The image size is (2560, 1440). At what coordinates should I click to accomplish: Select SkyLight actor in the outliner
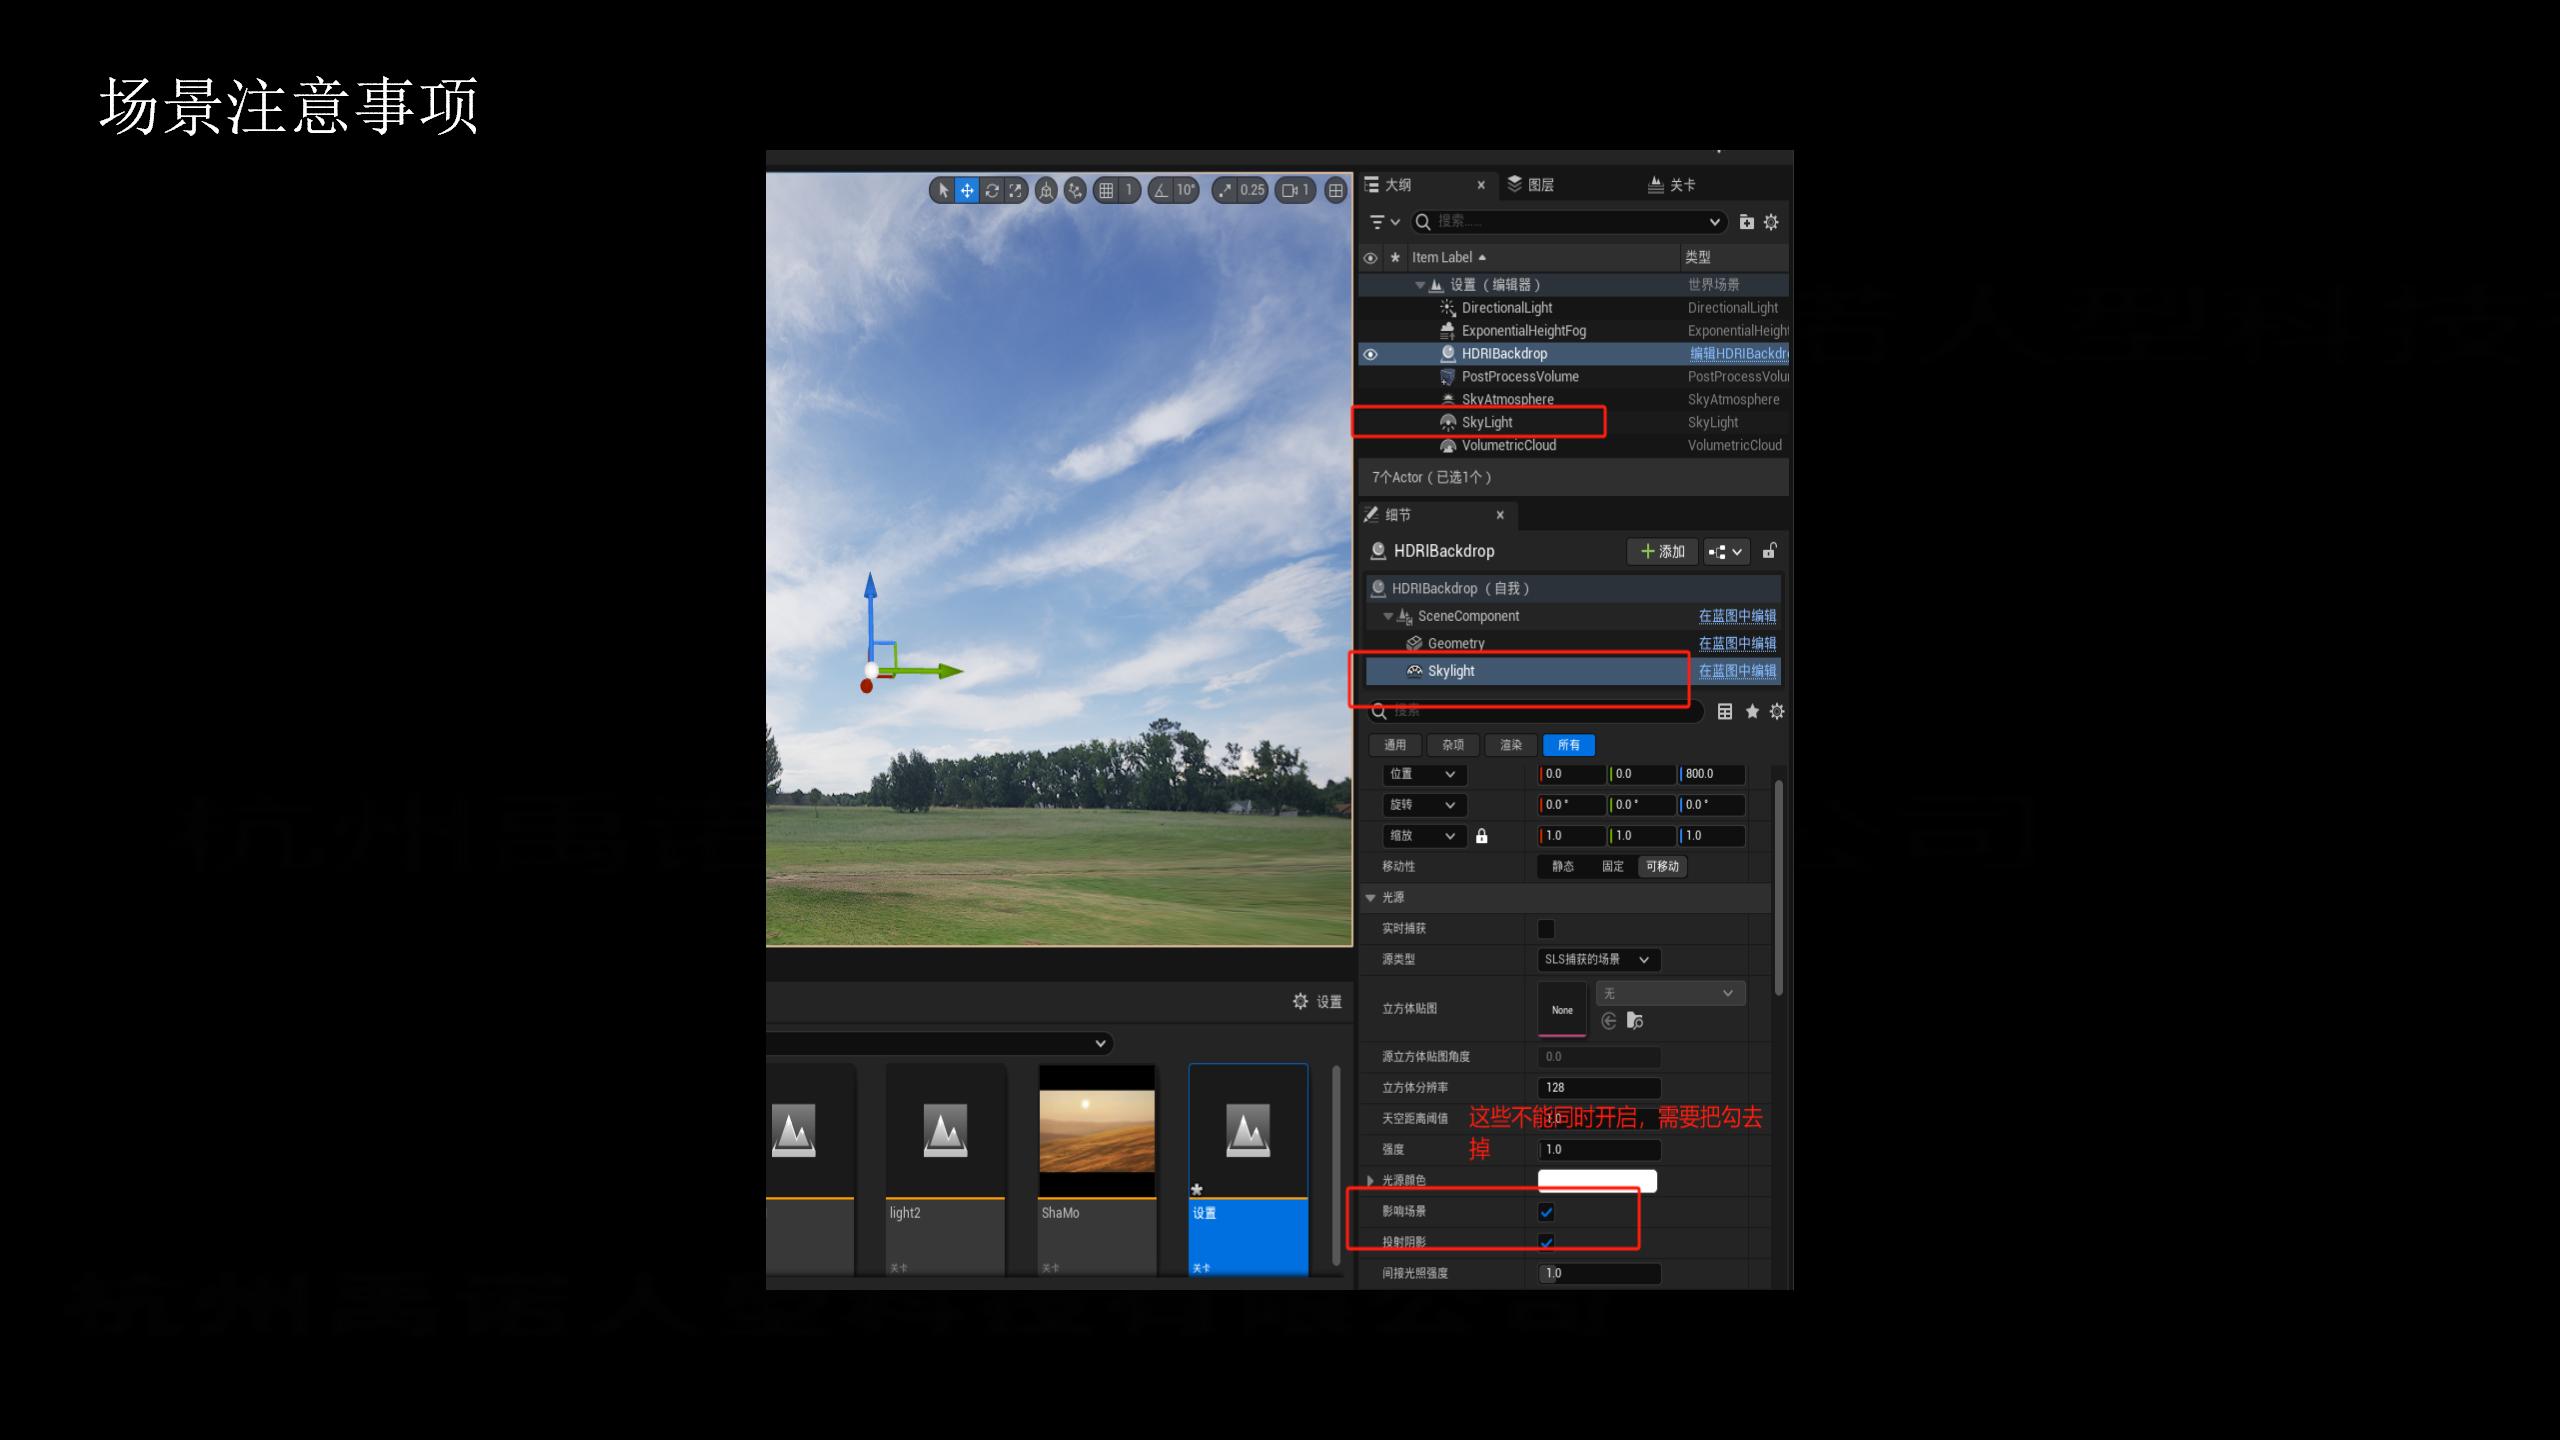(x=1487, y=423)
